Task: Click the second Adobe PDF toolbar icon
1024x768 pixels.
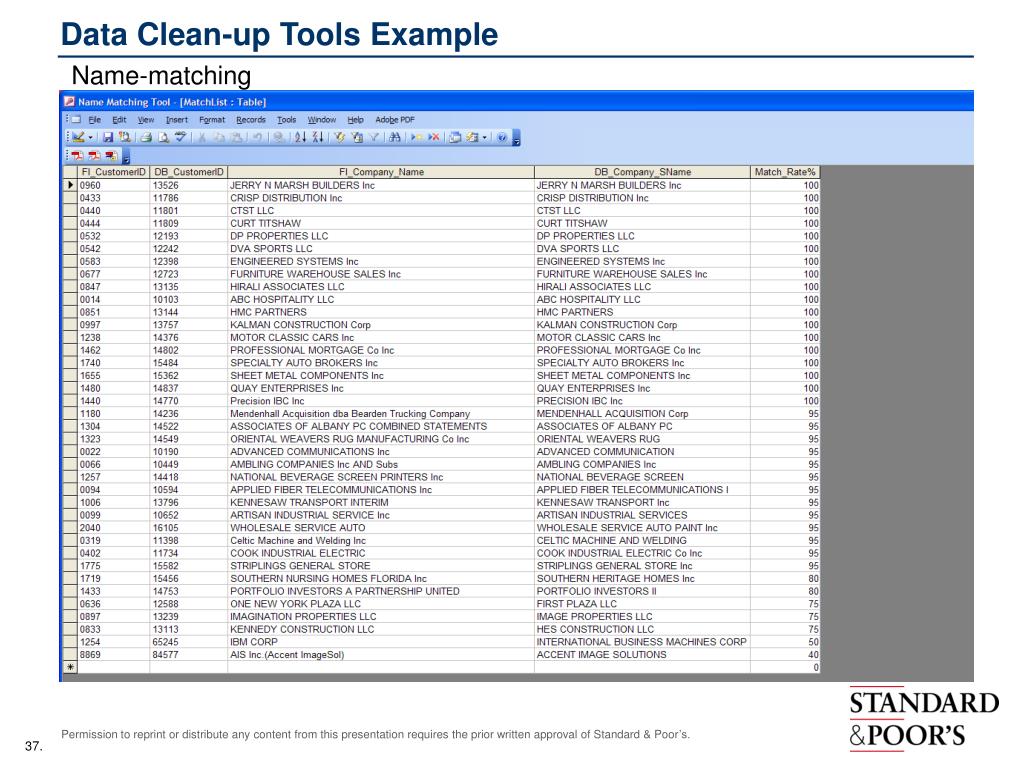Action: coord(95,155)
